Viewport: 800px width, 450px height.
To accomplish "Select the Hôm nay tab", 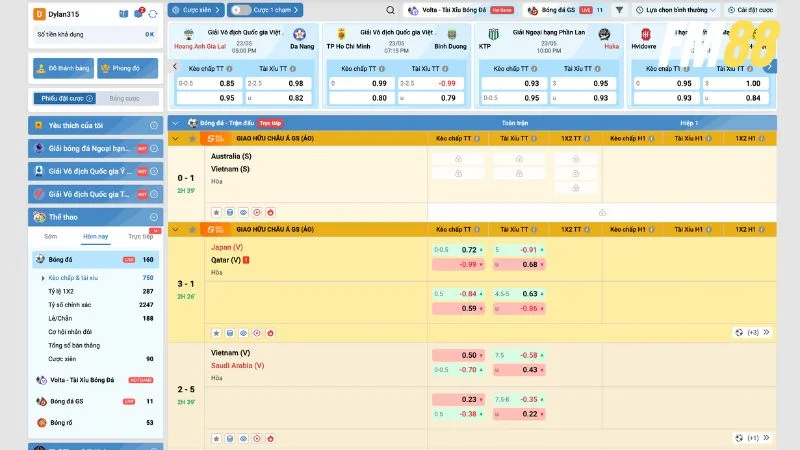I will tap(96, 237).
